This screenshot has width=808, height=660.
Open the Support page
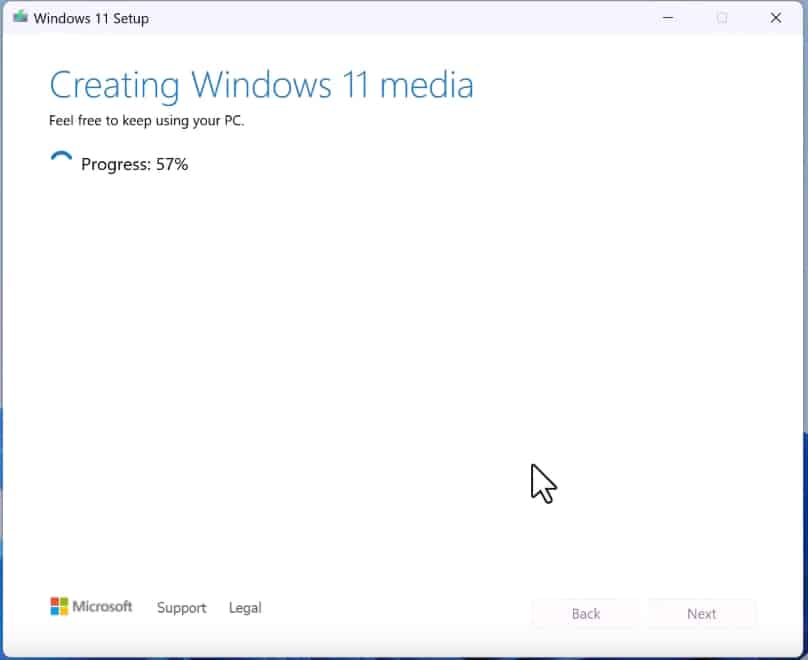click(x=181, y=608)
